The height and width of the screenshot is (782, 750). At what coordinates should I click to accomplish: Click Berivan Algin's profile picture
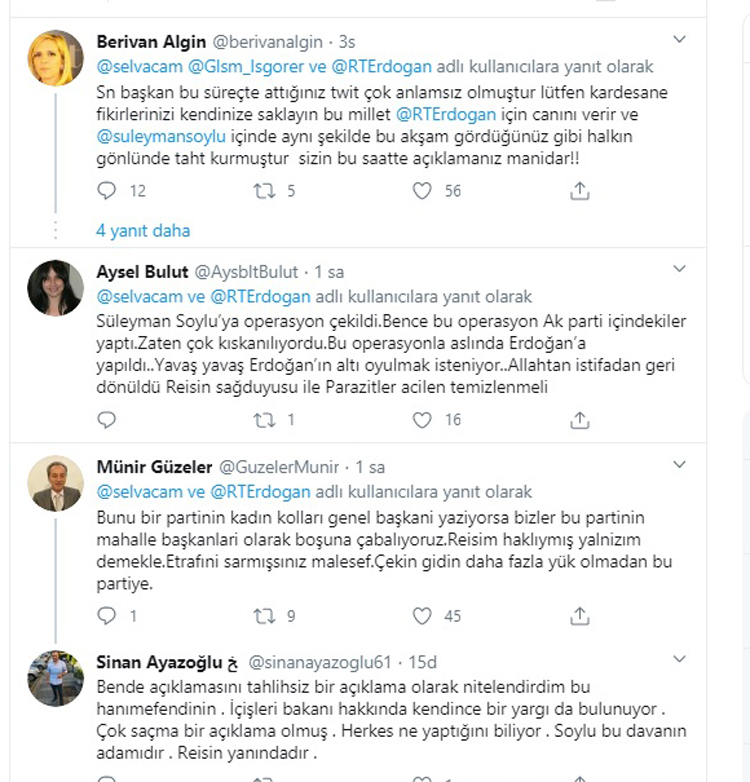55,58
